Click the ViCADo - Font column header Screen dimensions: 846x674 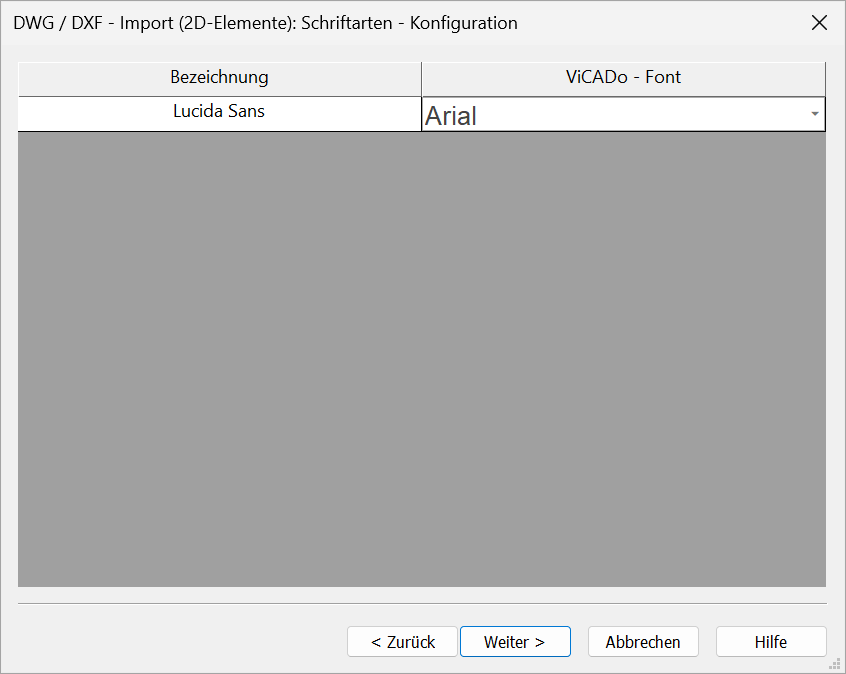(x=623, y=79)
